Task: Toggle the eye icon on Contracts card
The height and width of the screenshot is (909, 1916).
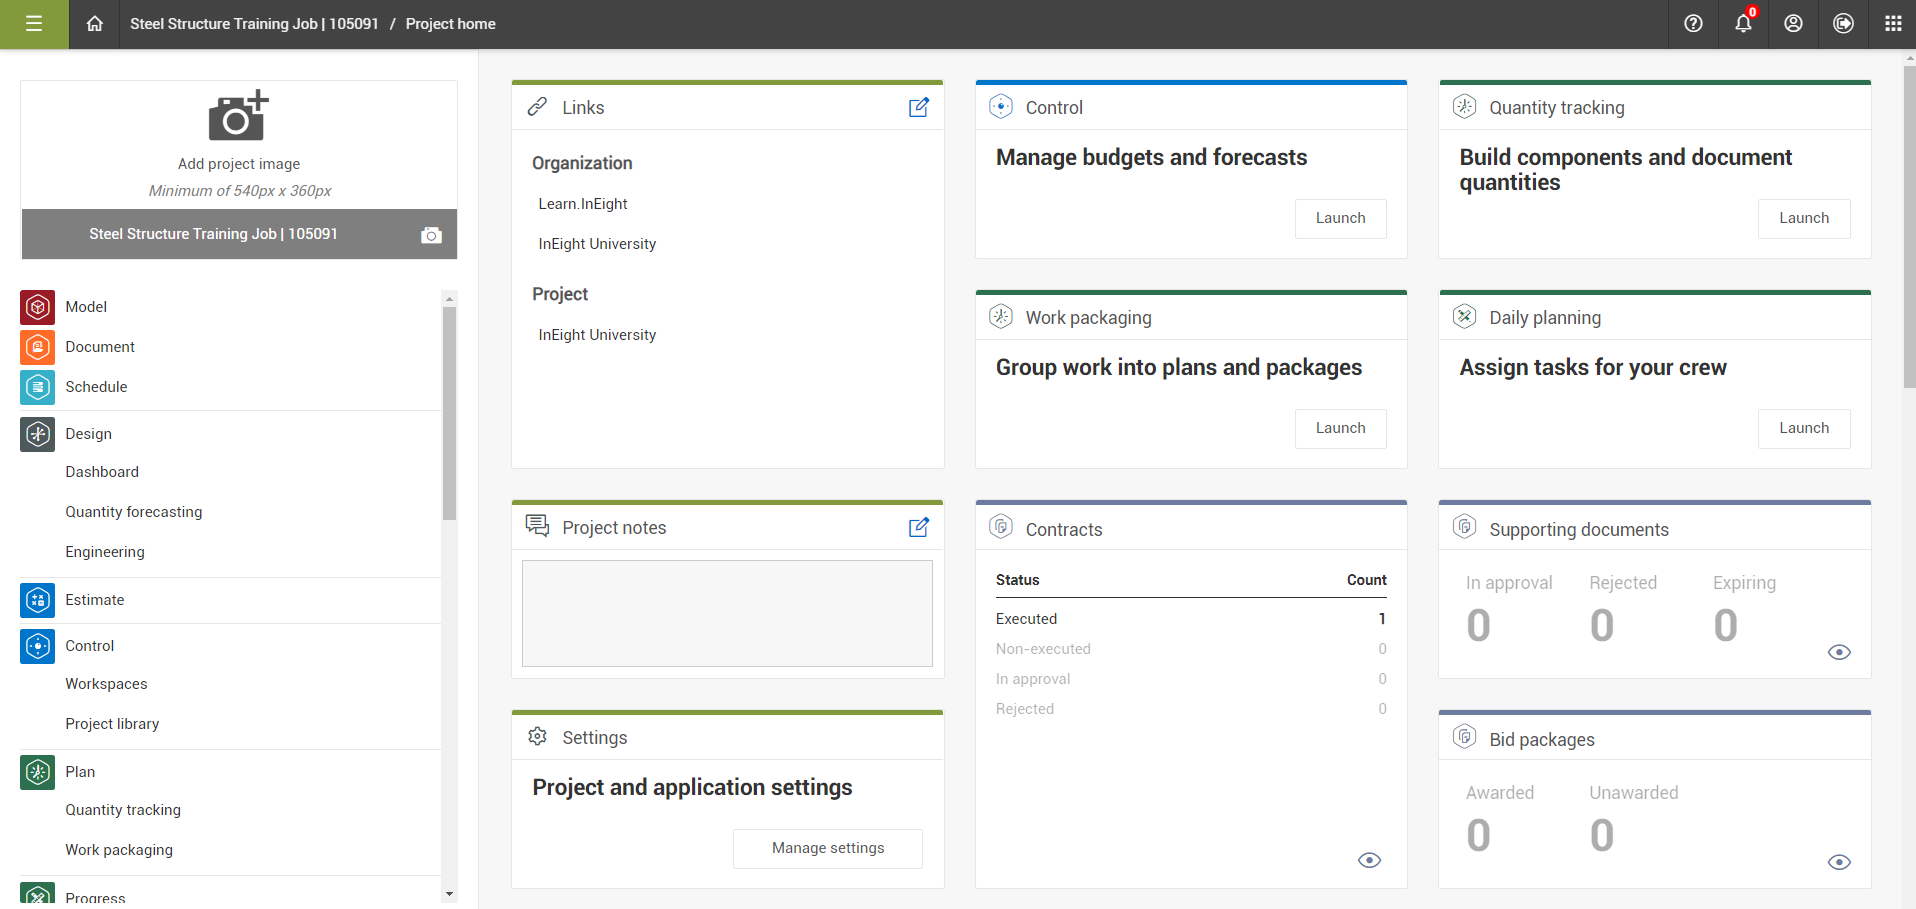Action: coord(1369,860)
